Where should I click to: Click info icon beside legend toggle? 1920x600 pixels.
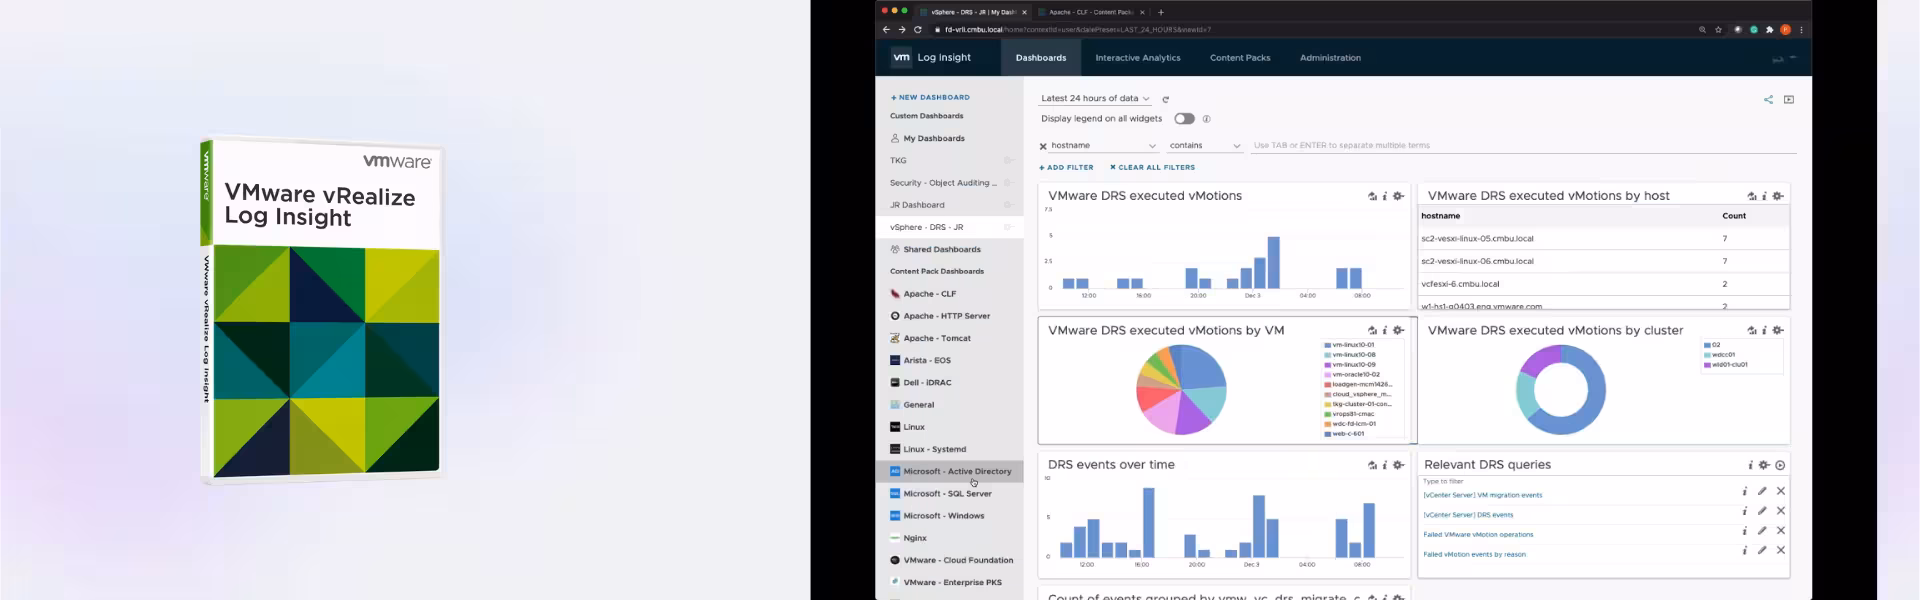coord(1206,119)
